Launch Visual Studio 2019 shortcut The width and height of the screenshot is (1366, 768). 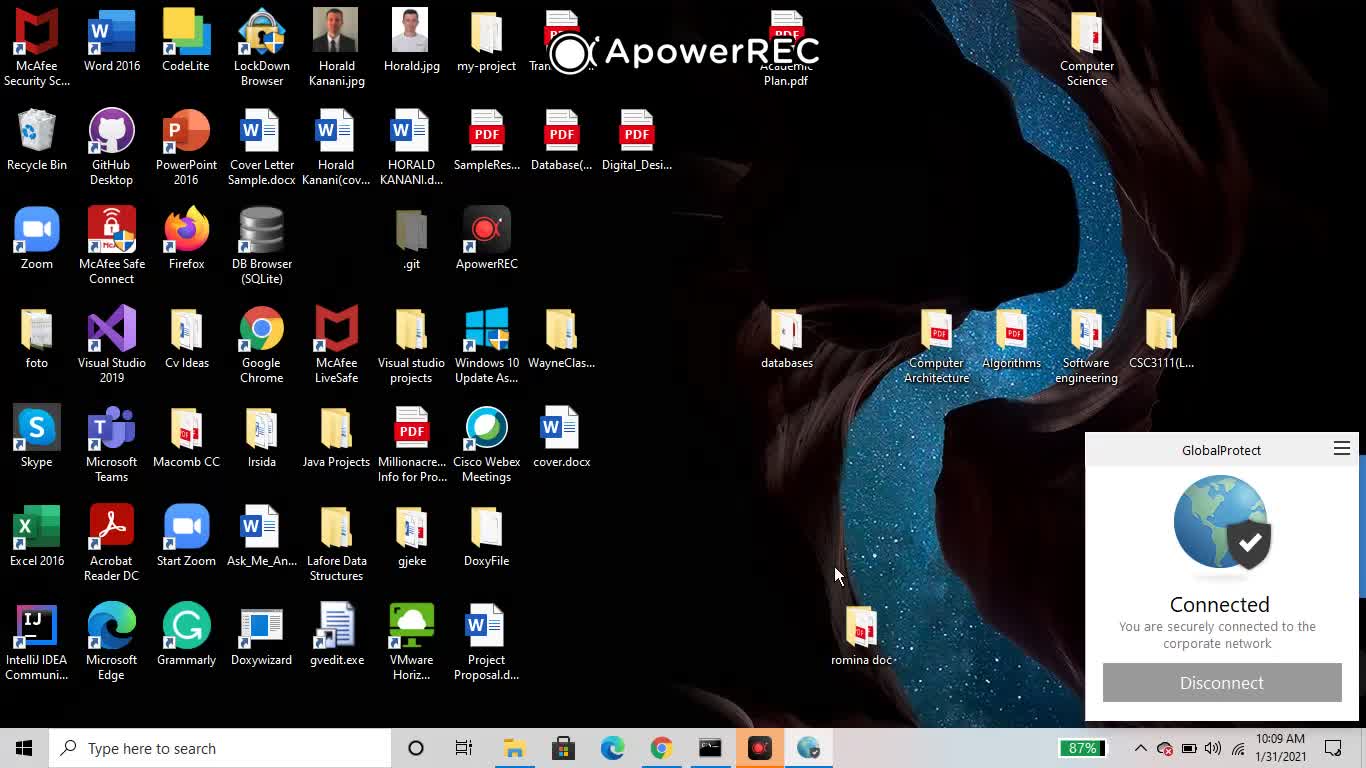click(112, 344)
